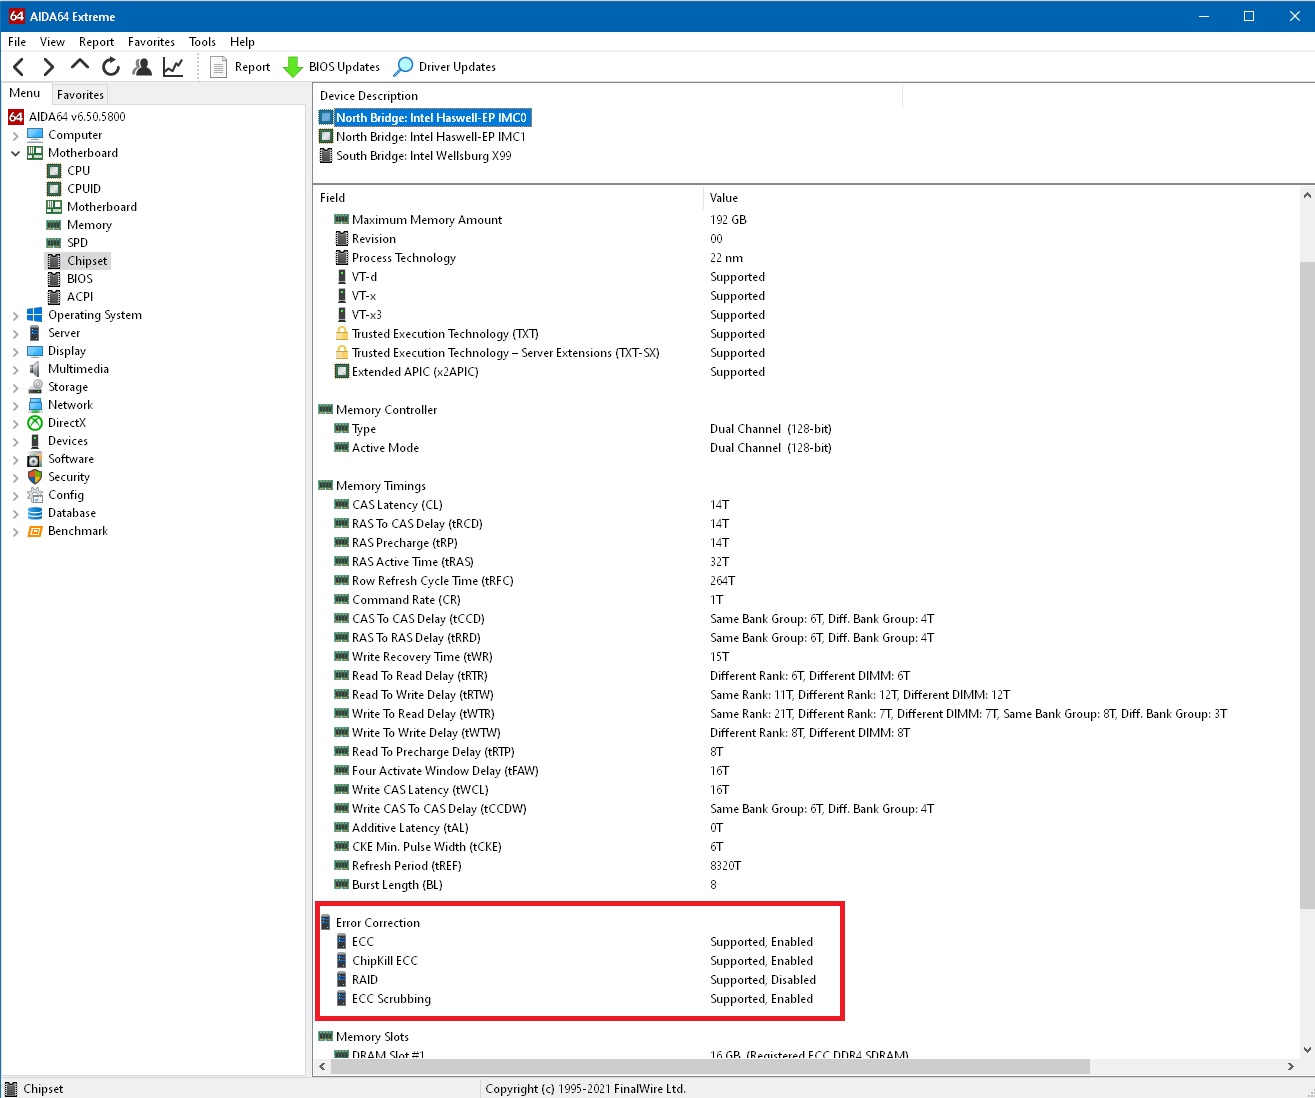Click the Operating System Windows logo icon
1315x1098 pixels.
[x=35, y=315]
